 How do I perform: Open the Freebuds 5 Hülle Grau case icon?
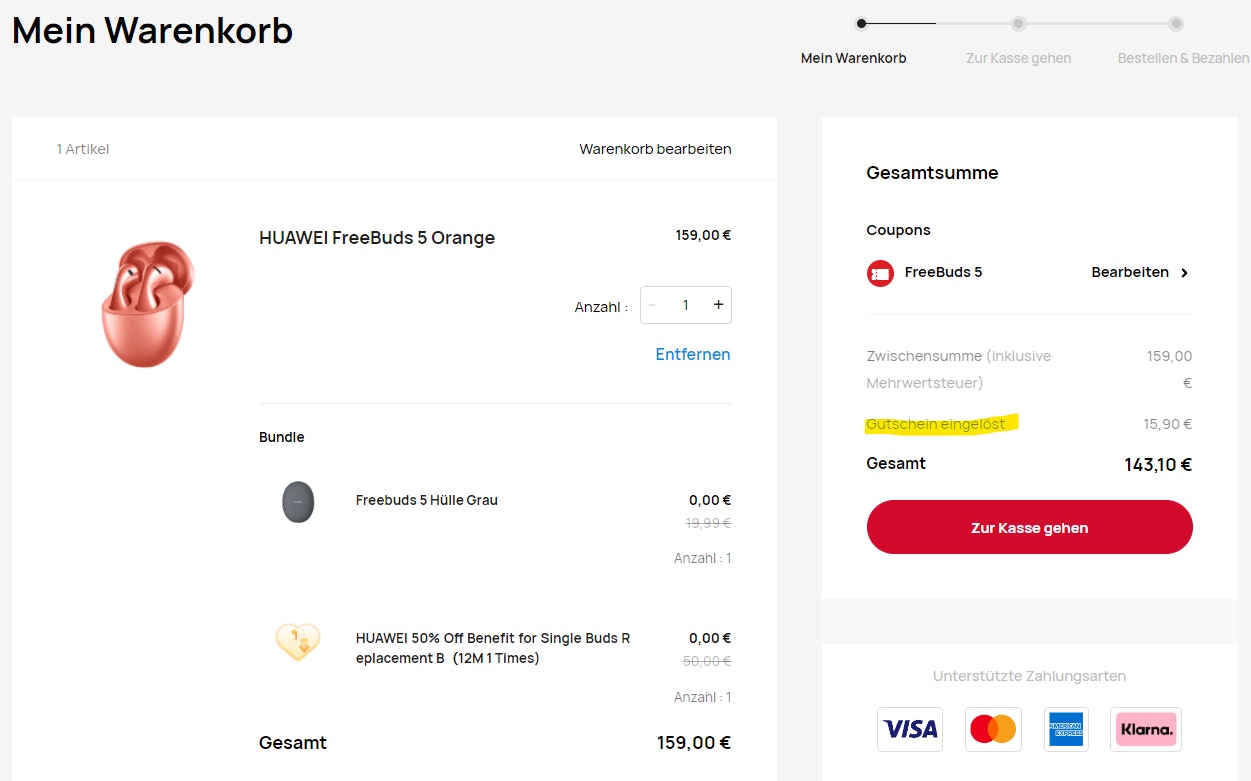[x=298, y=503]
